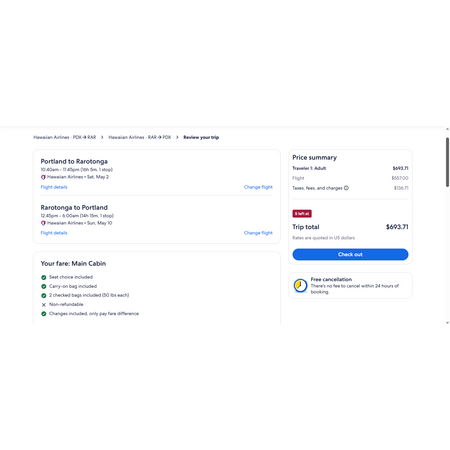Screen dimensions: 450x450
Task: Click the scrollbar down arrow
Action: pyautogui.click(x=447, y=323)
